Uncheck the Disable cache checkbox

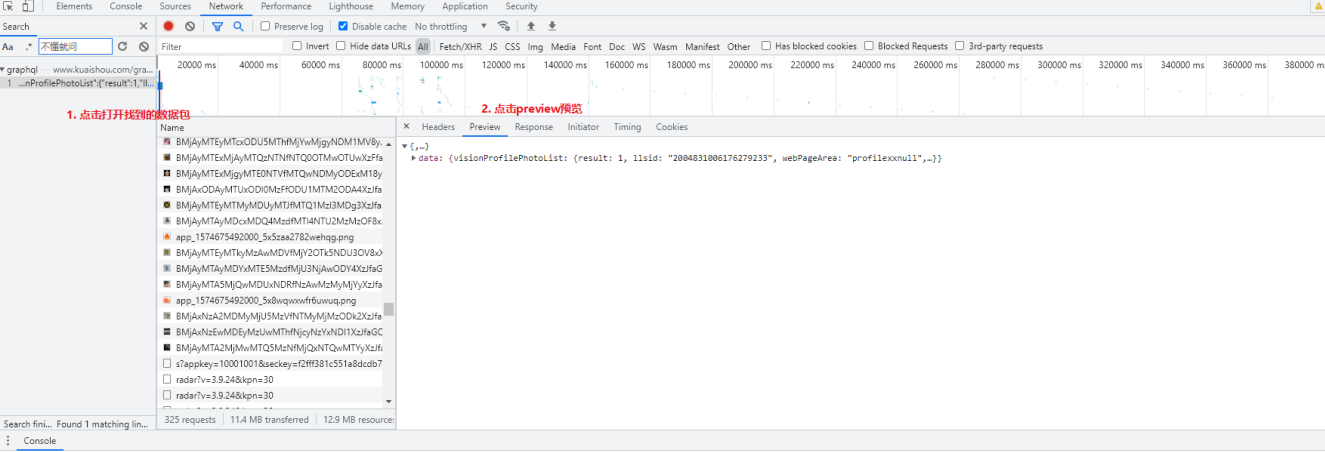[344, 26]
